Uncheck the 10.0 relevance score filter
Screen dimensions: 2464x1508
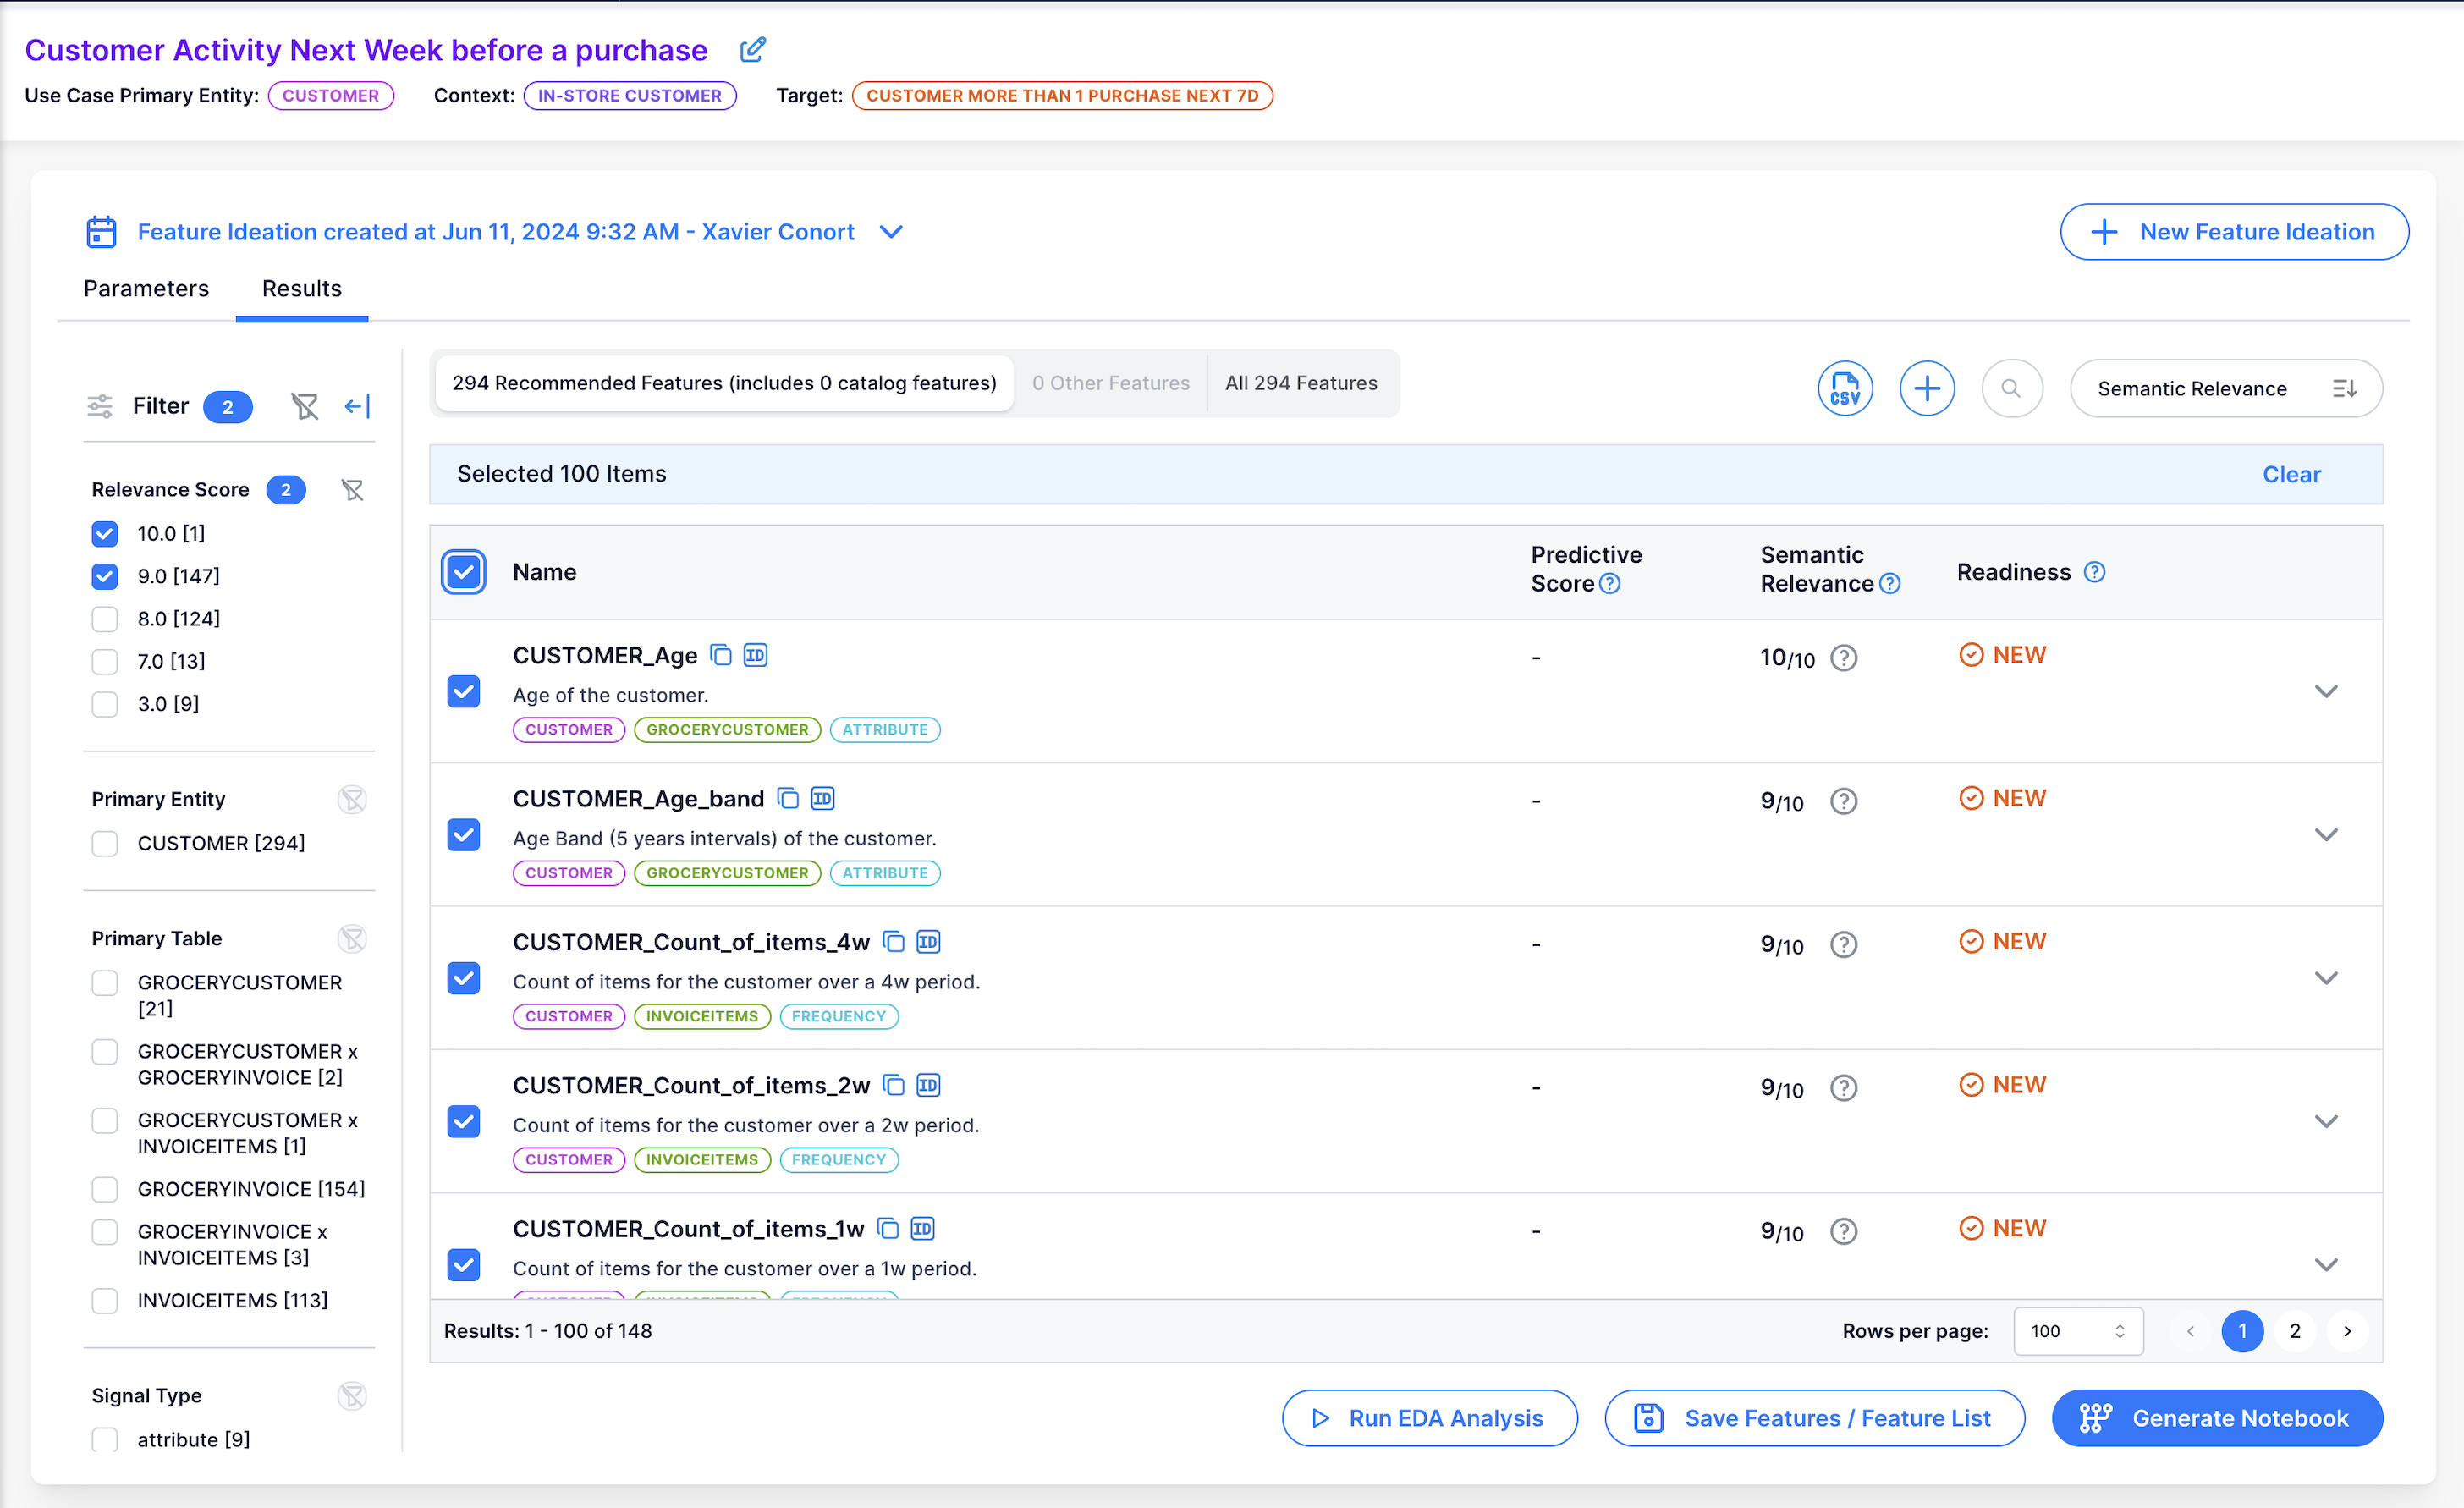point(104,534)
